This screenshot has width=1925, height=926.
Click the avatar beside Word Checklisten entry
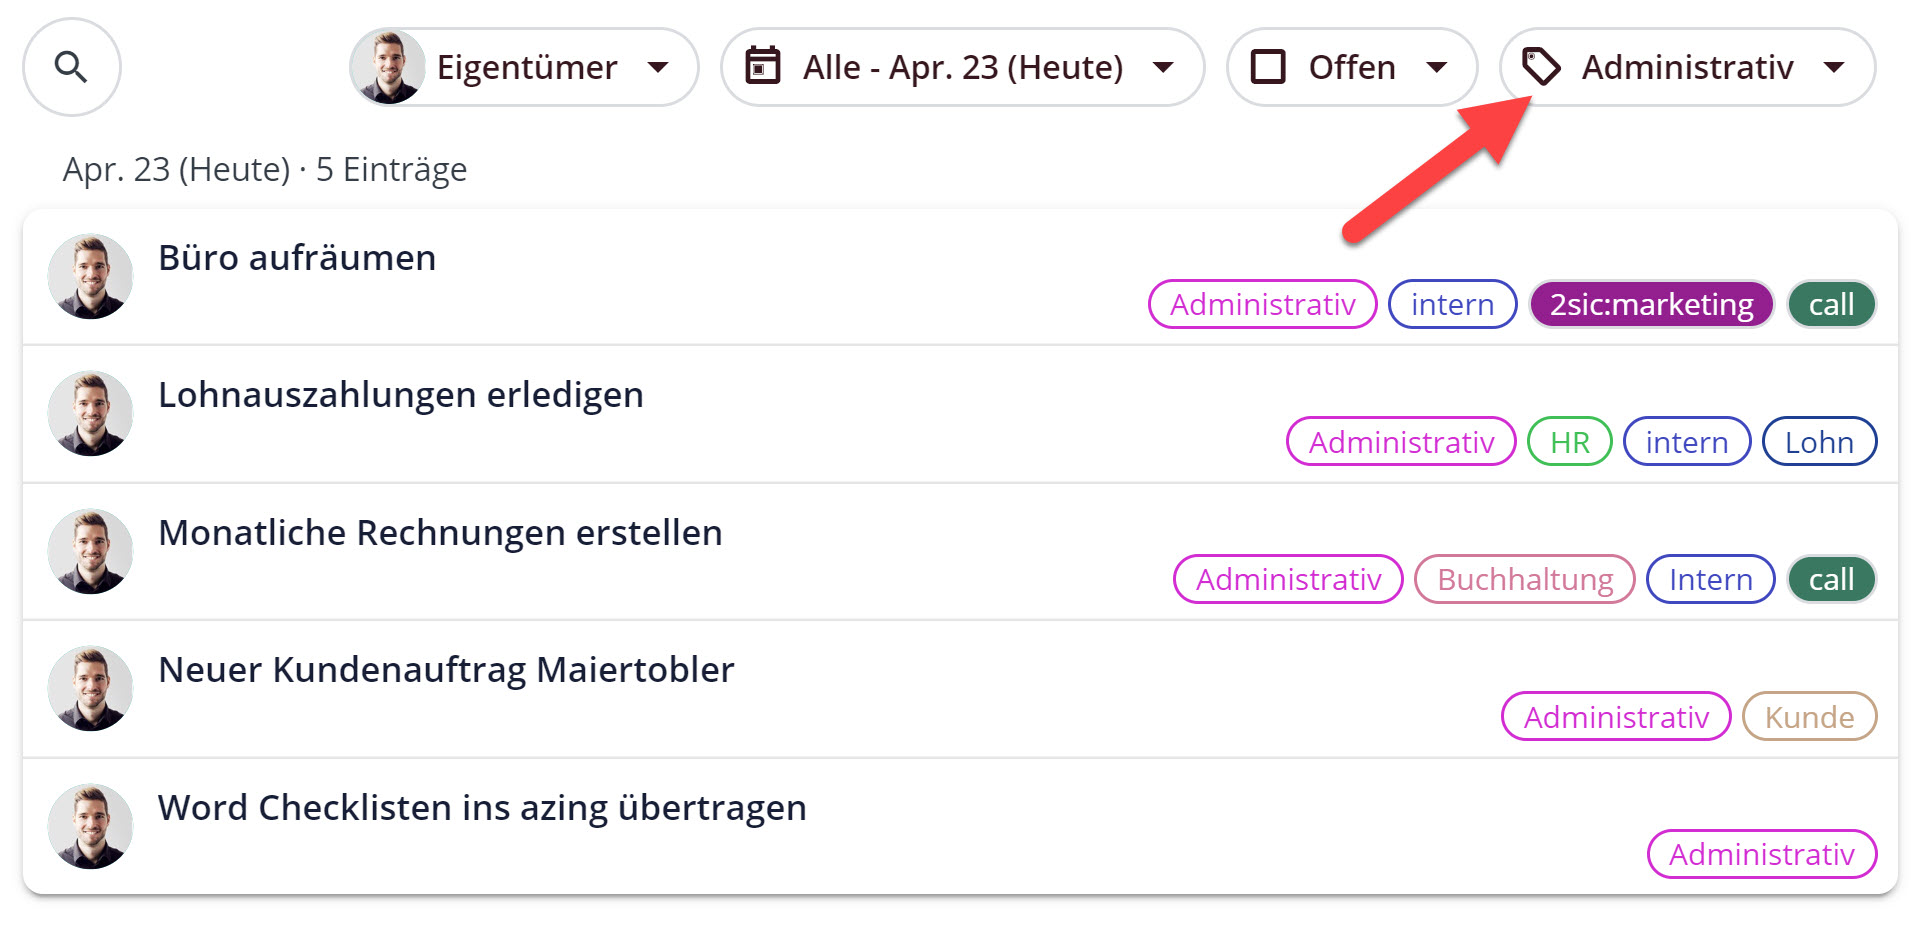point(90,826)
